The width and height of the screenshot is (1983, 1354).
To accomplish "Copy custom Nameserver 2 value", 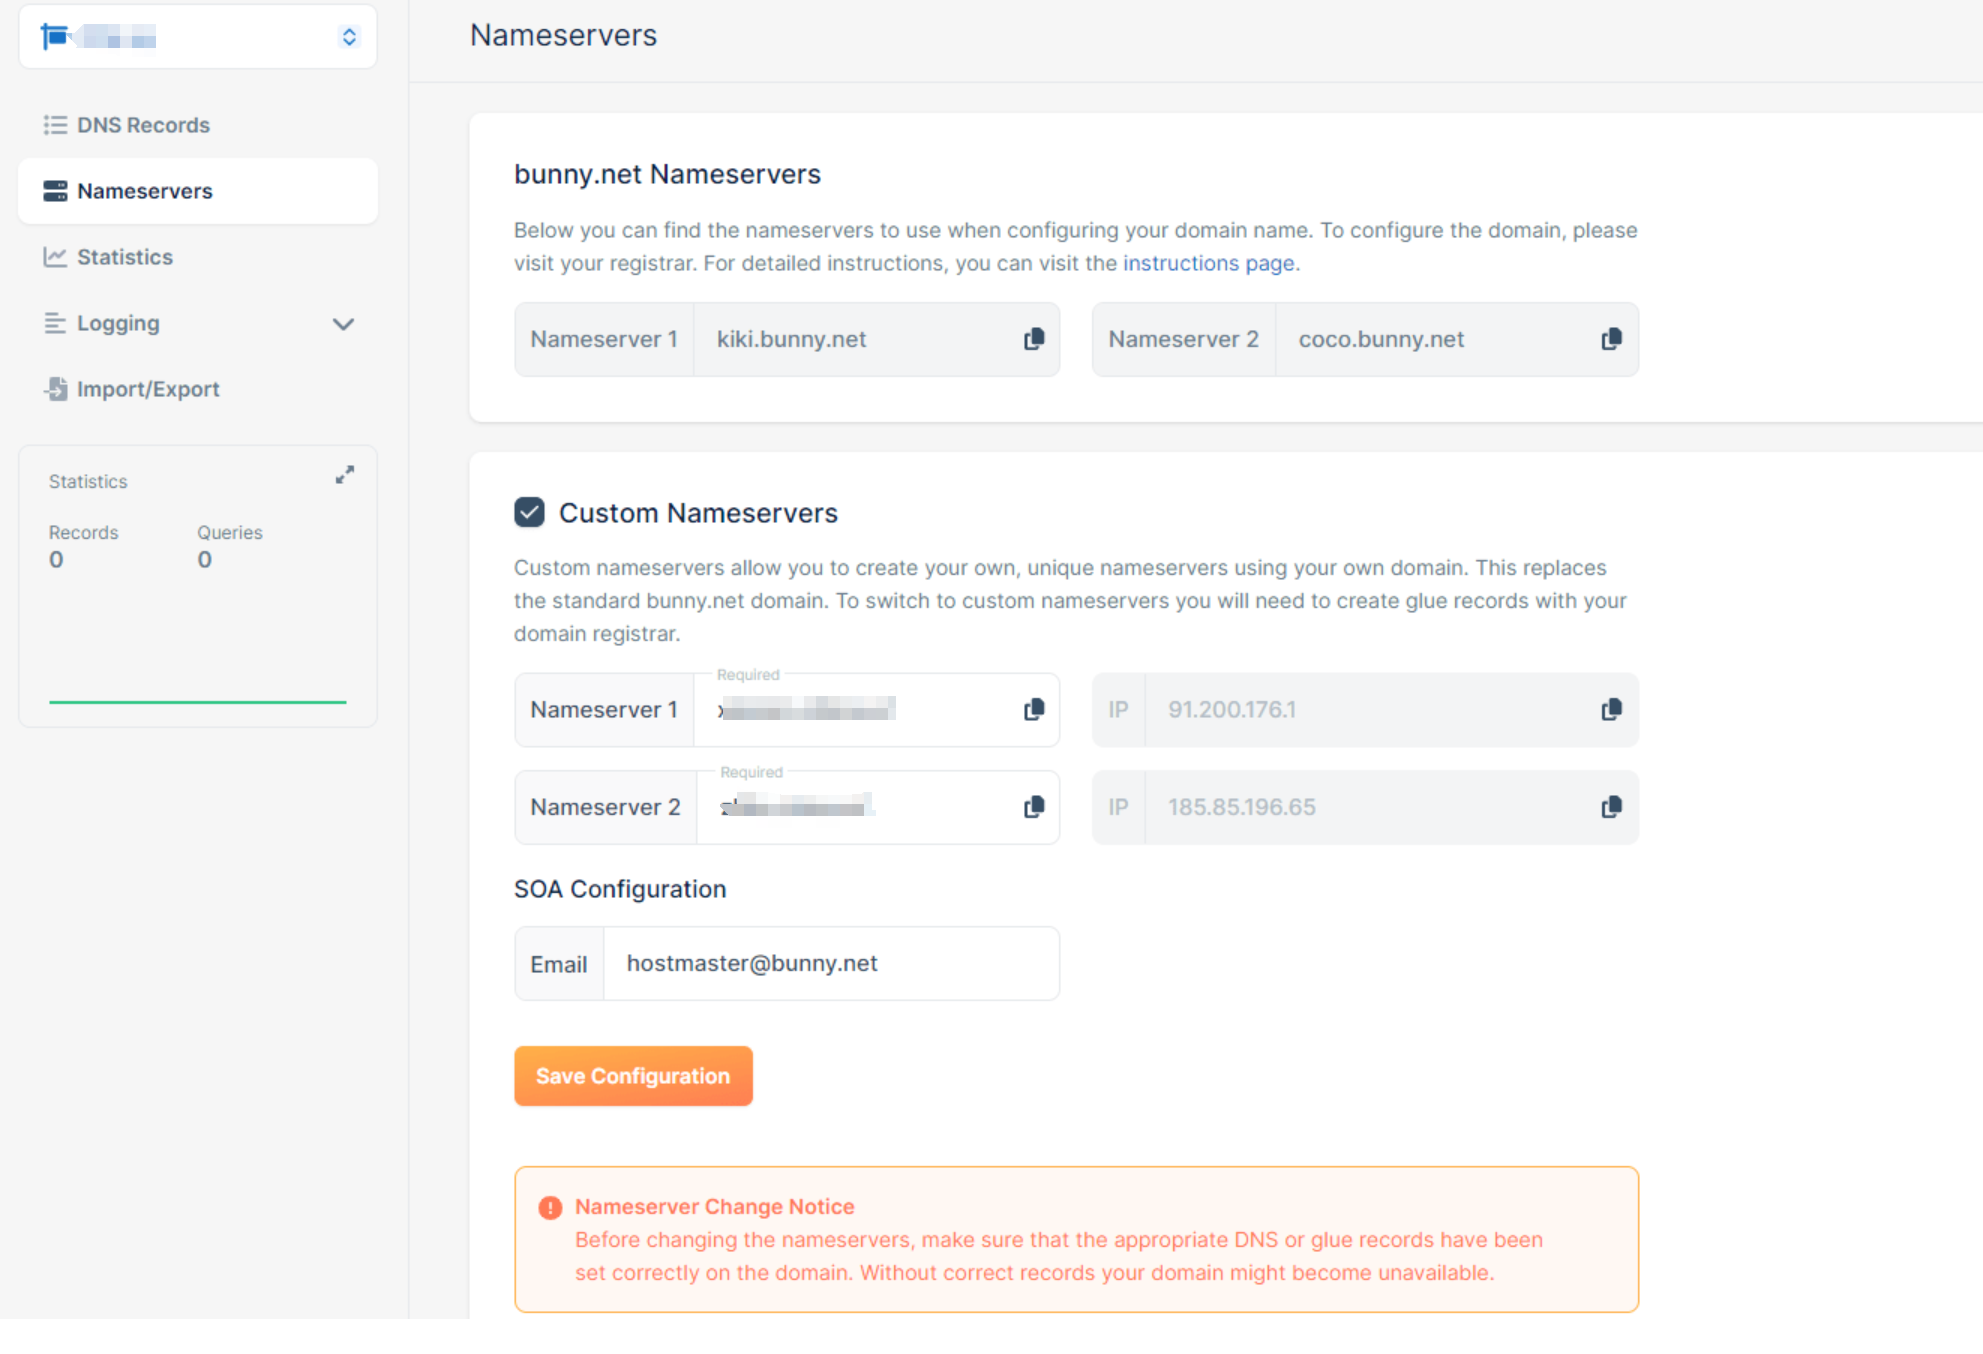I will coord(1034,807).
